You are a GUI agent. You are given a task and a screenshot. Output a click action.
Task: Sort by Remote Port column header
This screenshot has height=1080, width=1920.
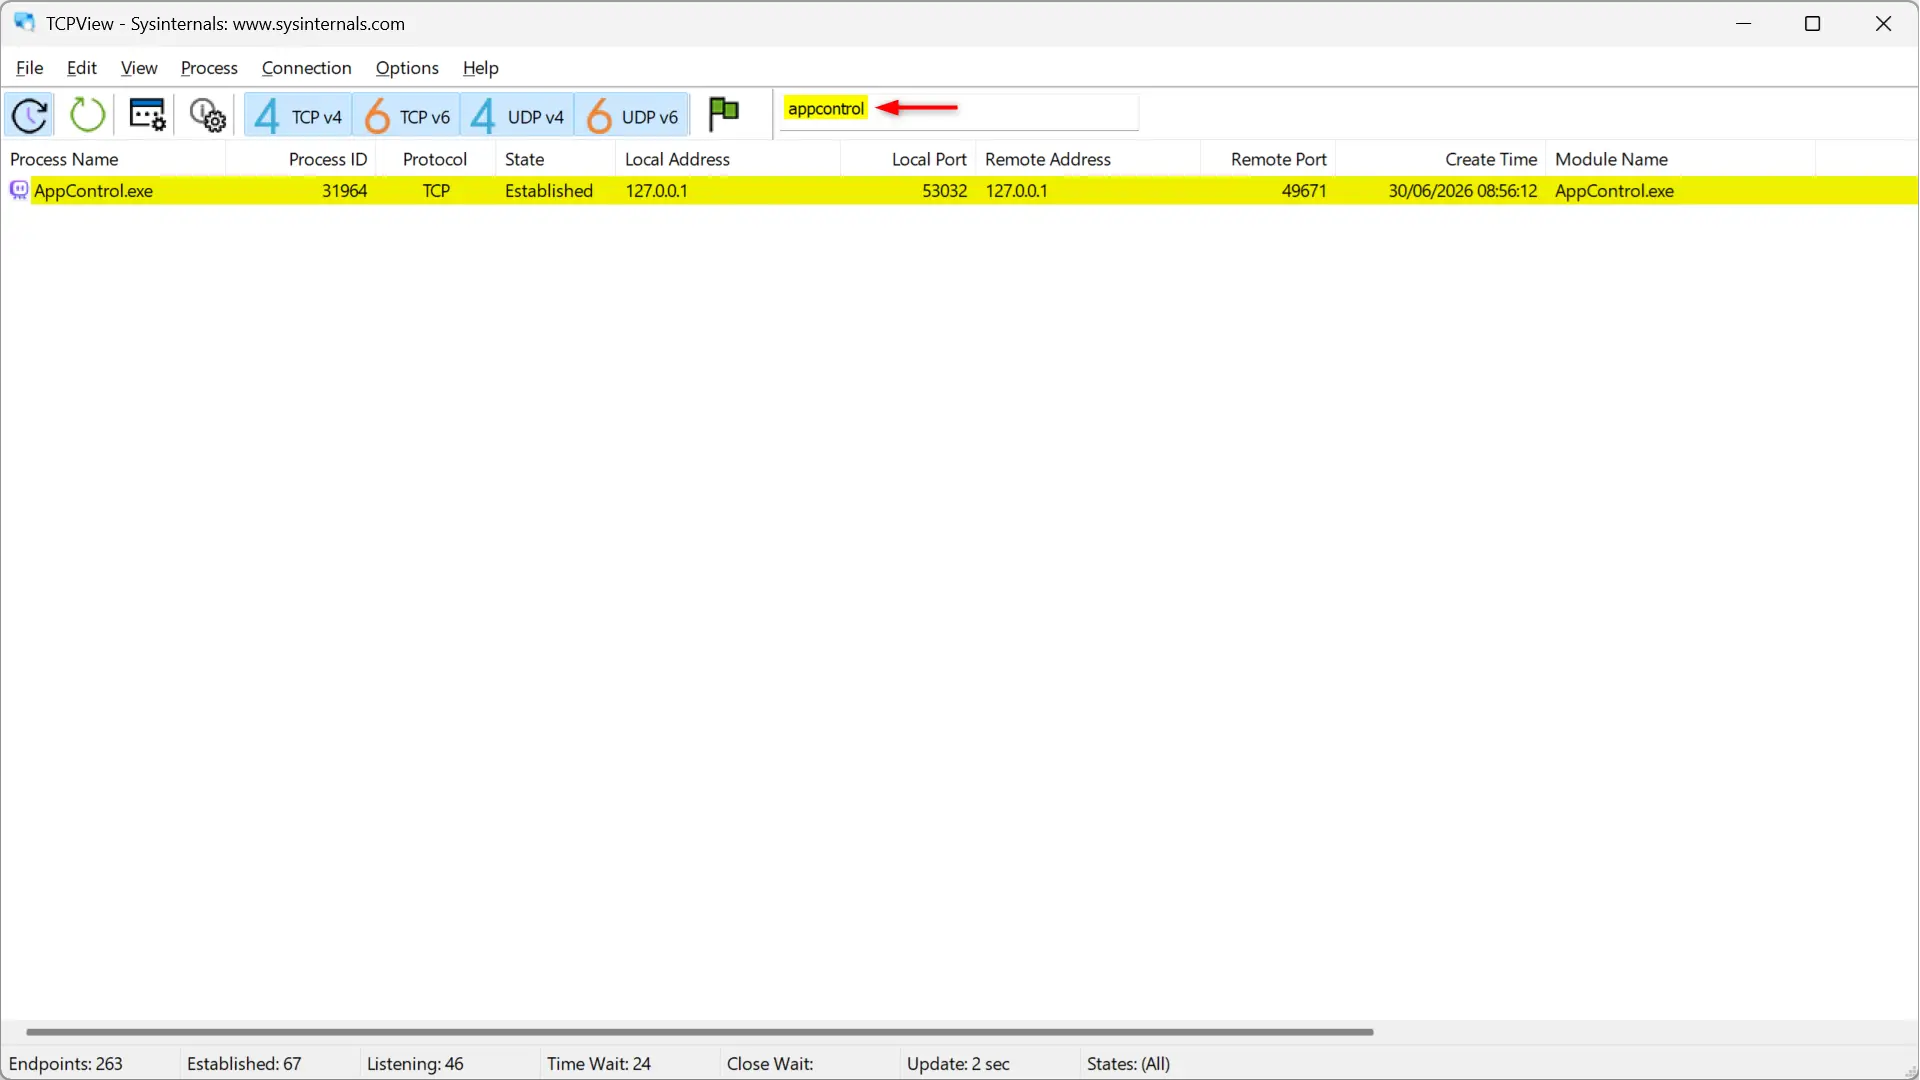1268,159
